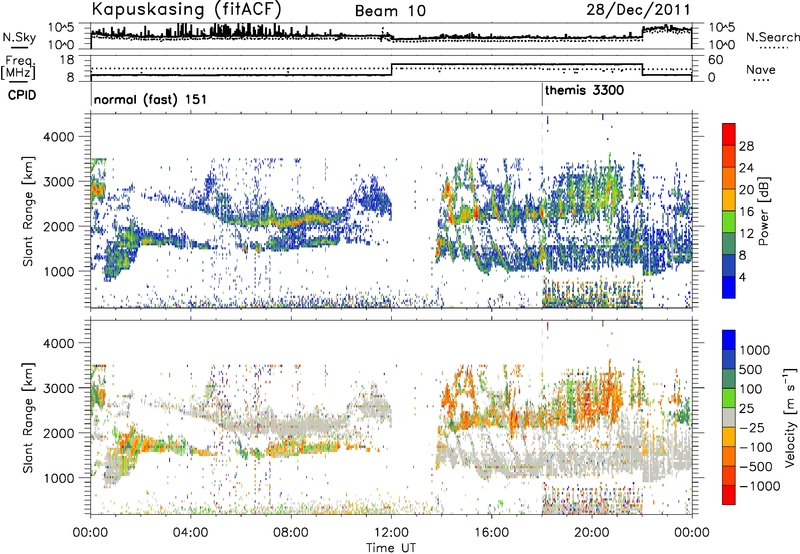Viewport: 800px width, 554px height.
Task: Click the 'normal (fast) 151' CPID text
Action: click(x=151, y=99)
